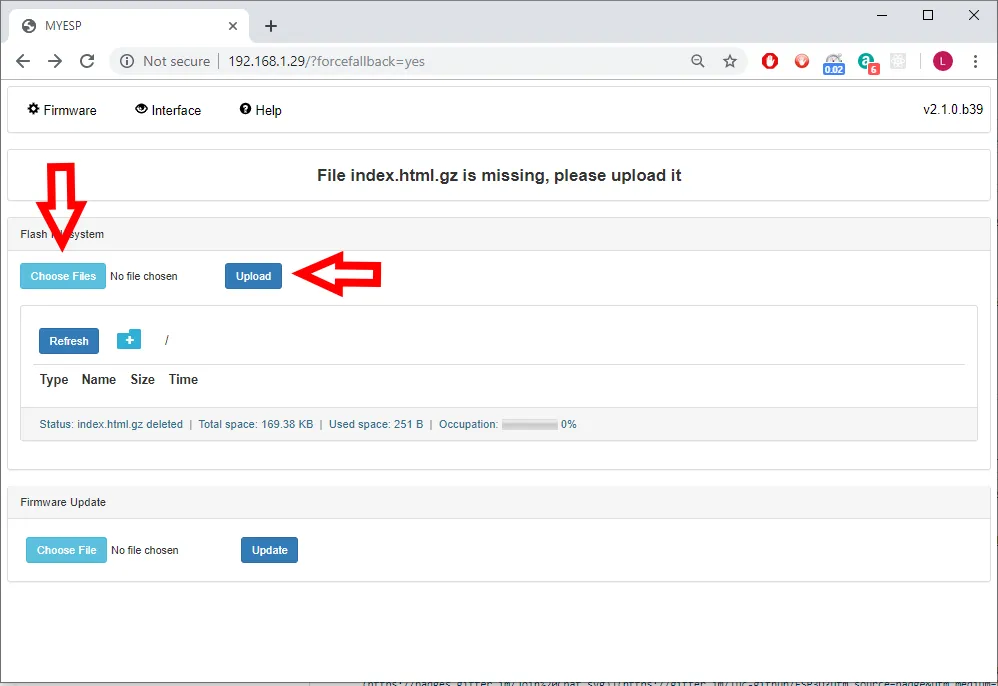Open a new browser tab
Viewport: 998px width, 686px height.
pyautogui.click(x=270, y=26)
